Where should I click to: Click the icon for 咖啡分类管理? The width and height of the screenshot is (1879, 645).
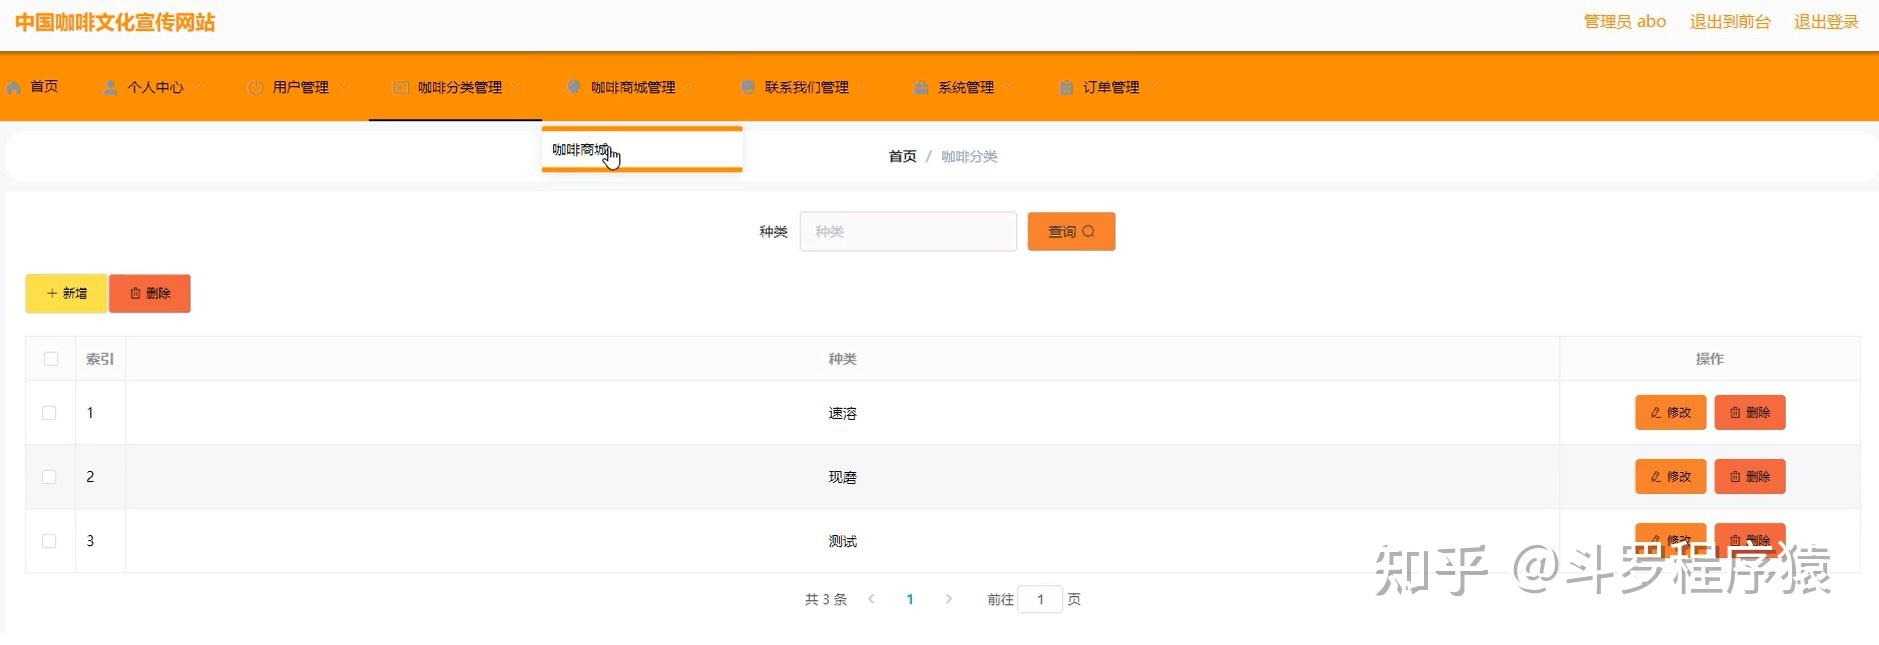click(x=401, y=88)
